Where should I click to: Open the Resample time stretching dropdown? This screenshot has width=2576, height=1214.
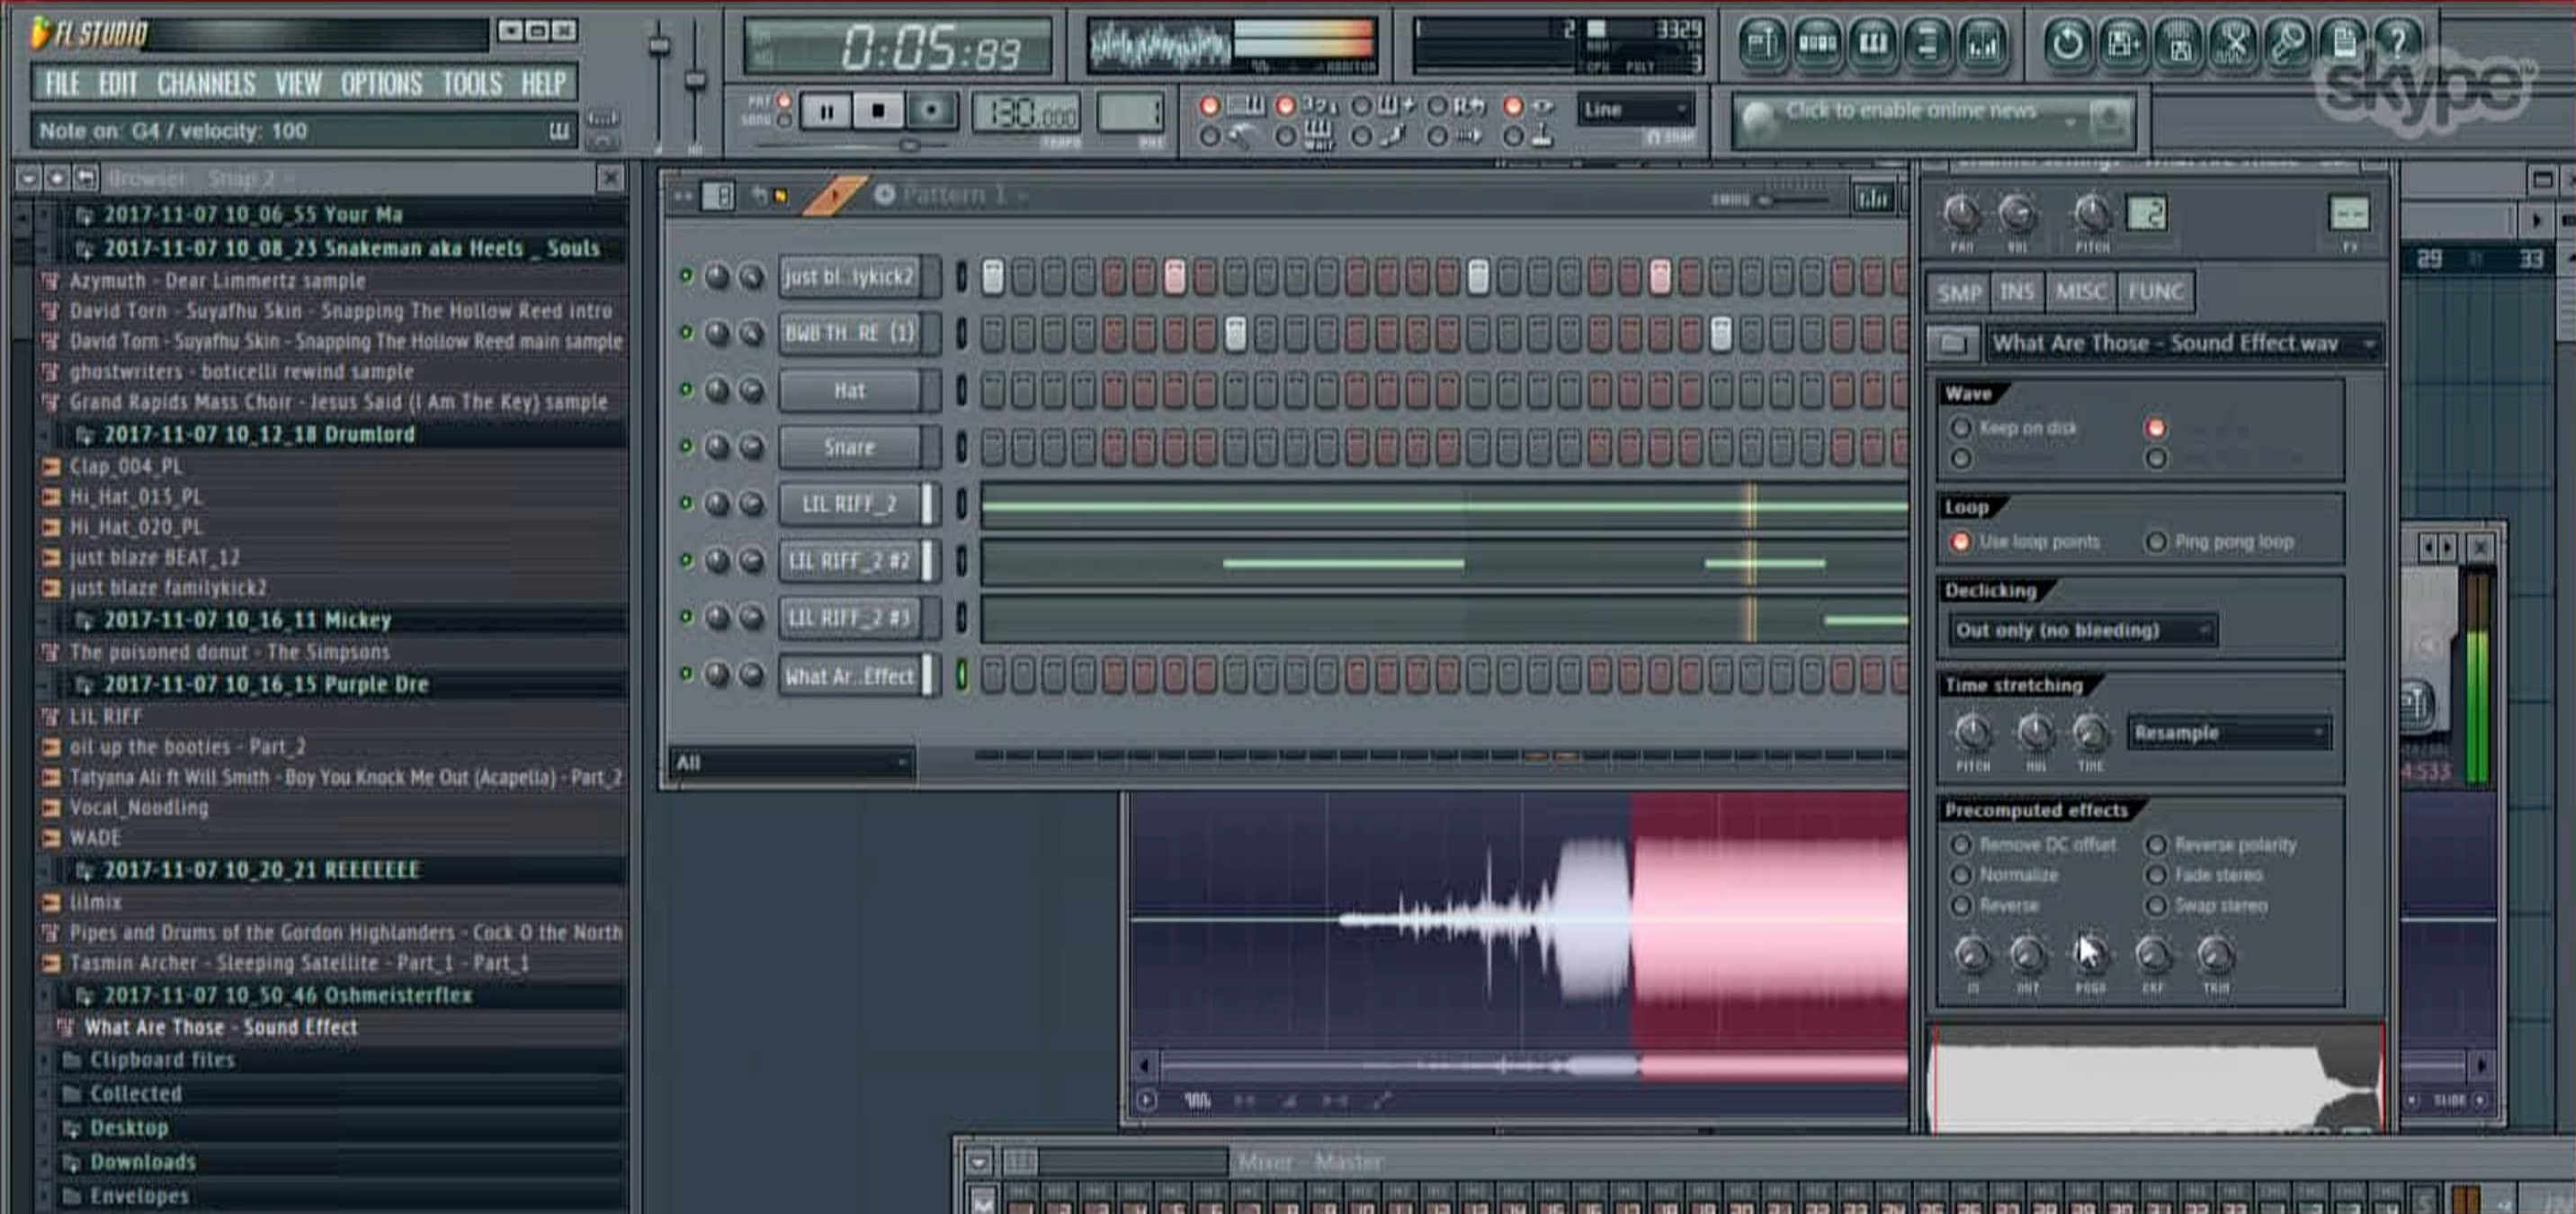[x=2229, y=733]
